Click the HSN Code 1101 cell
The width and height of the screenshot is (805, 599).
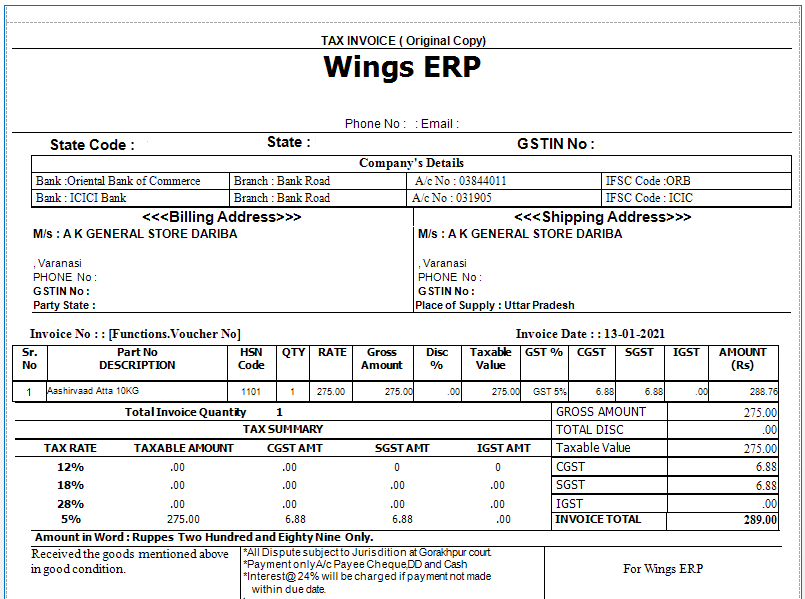pos(251,390)
